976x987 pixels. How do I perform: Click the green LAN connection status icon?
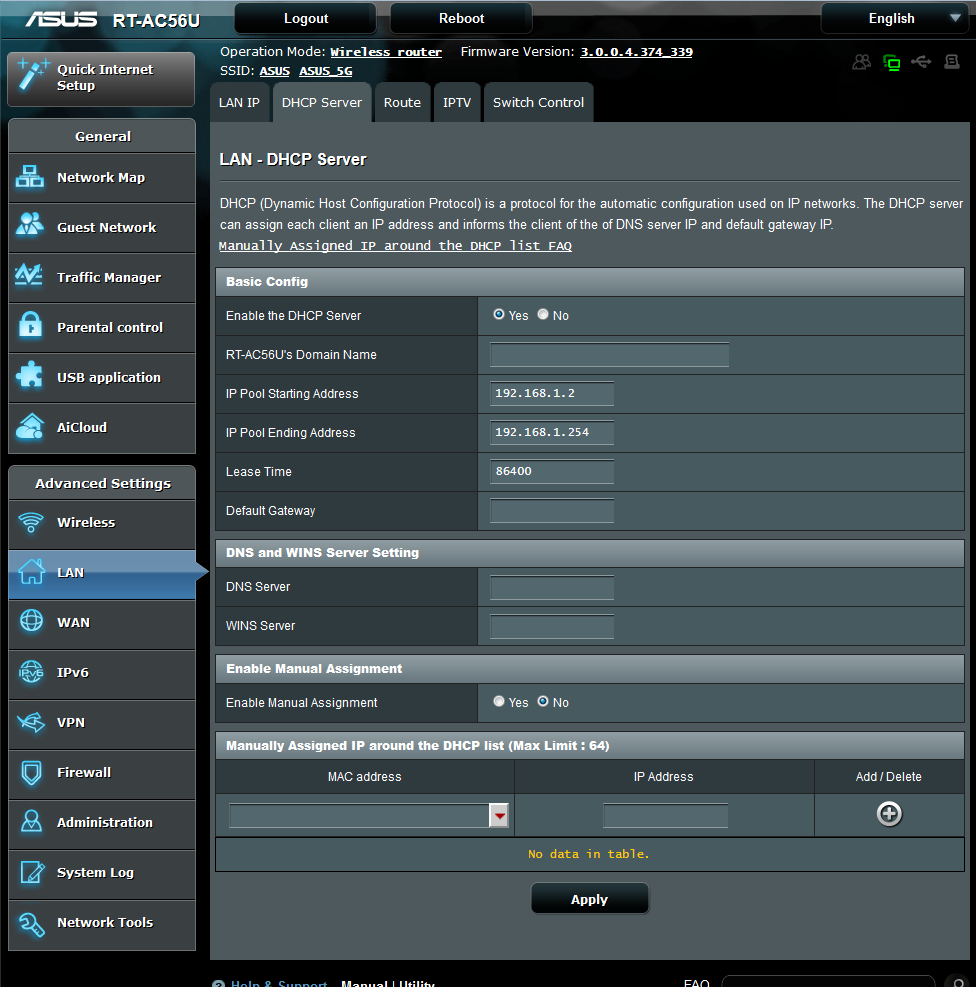coord(892,62)
